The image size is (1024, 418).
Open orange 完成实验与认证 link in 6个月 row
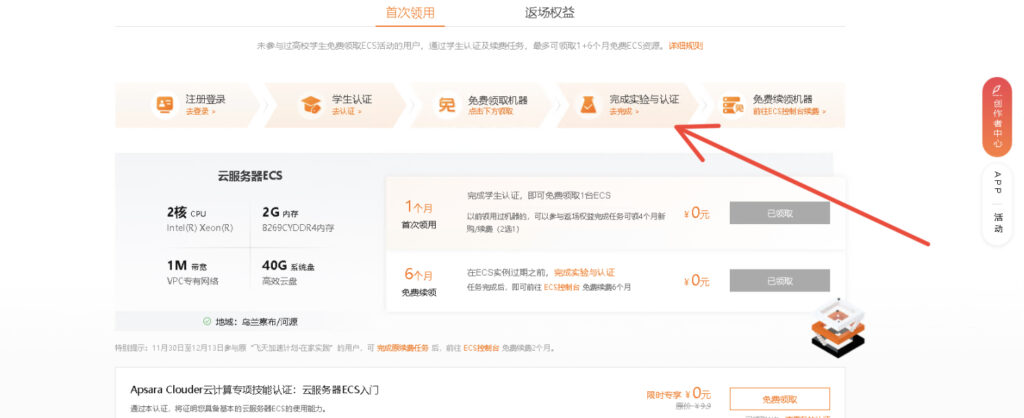click(584, 272)
